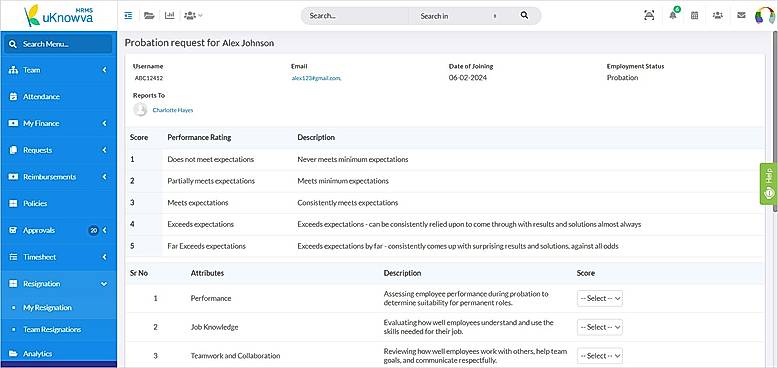Image resolution: width=778 pixels, height=368 pixels.
Task: Expand the Approvals menu chevron
Action: pos(105,231)
